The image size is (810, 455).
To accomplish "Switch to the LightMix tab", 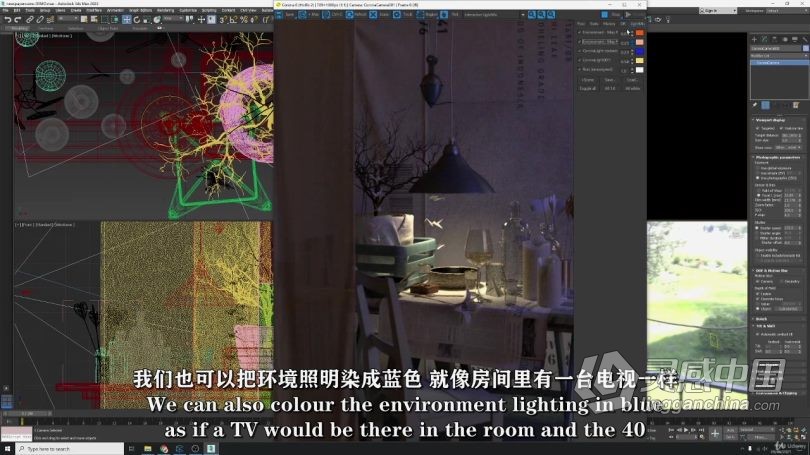I will point(637,24).
